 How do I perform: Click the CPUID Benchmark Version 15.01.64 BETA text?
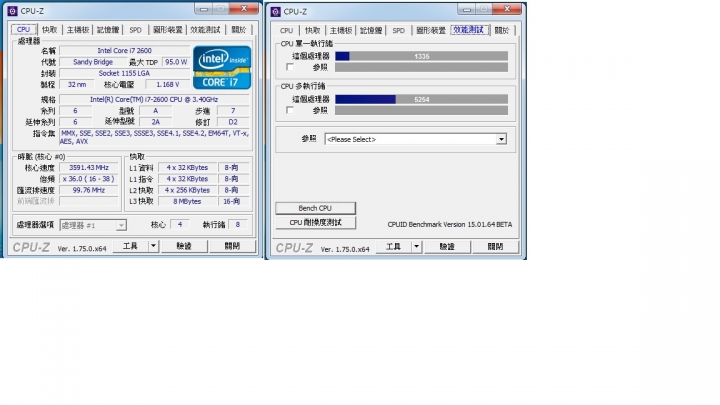450,225
